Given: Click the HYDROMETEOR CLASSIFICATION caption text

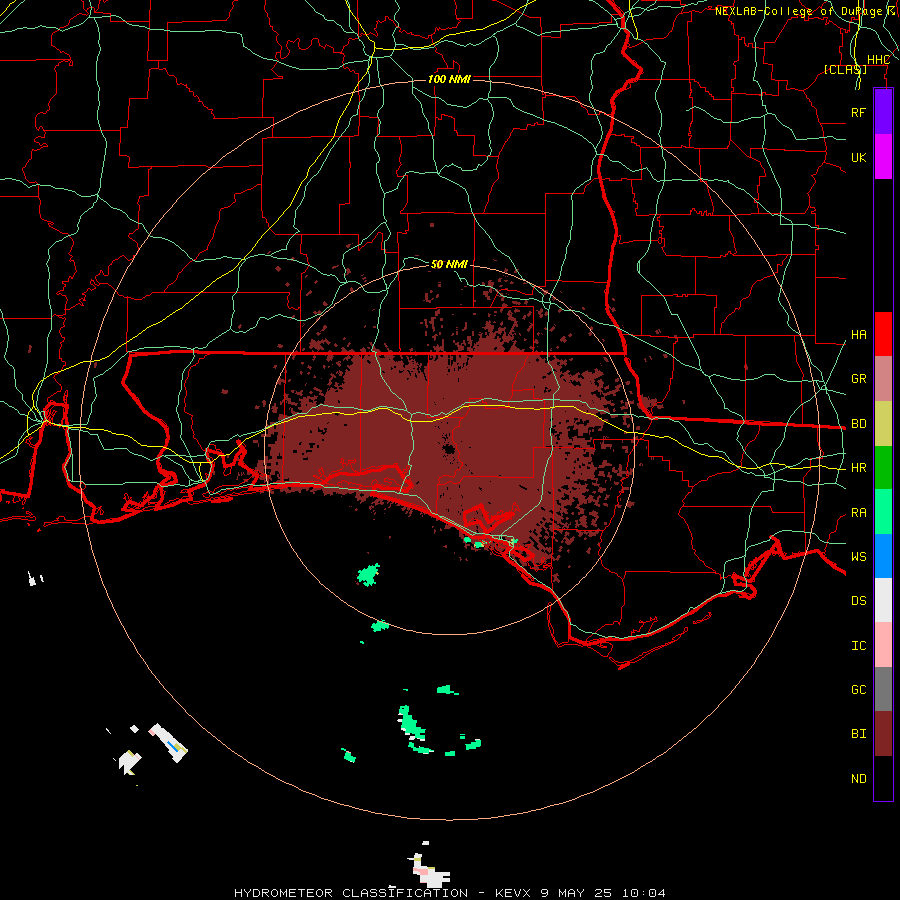Looking at the screenshot, I should 351,893.
